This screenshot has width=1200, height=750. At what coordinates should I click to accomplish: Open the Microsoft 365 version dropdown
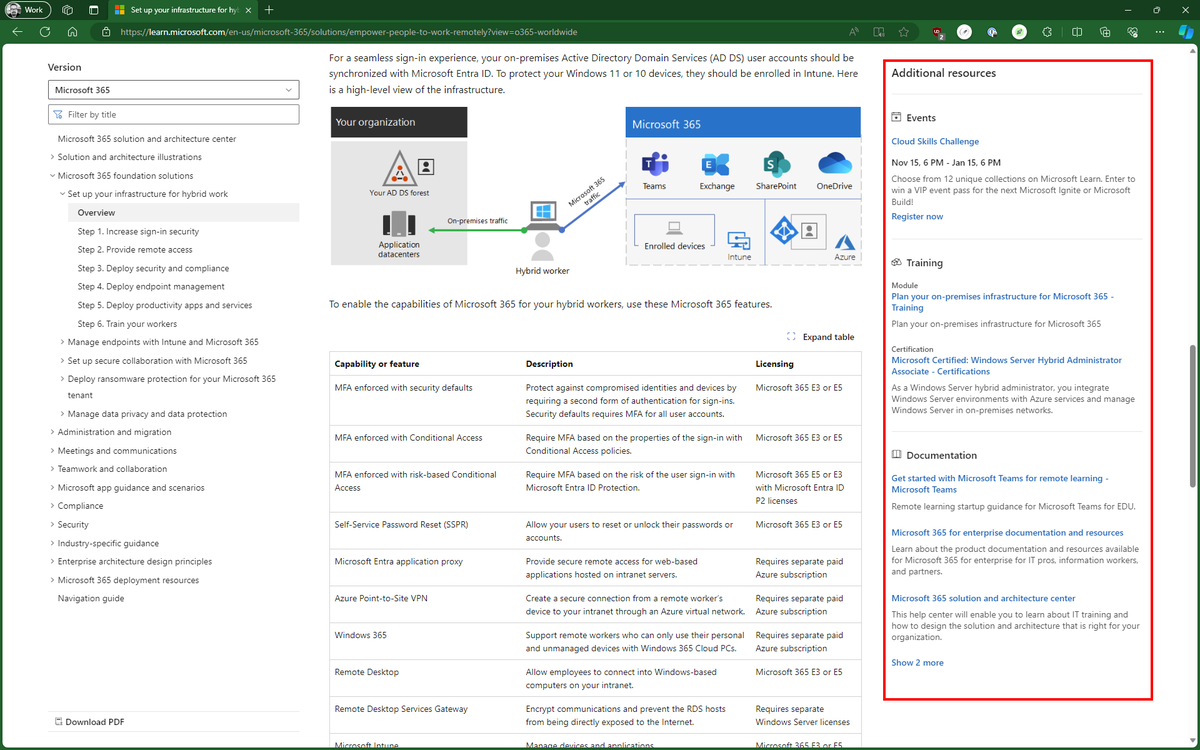(174, 90)
